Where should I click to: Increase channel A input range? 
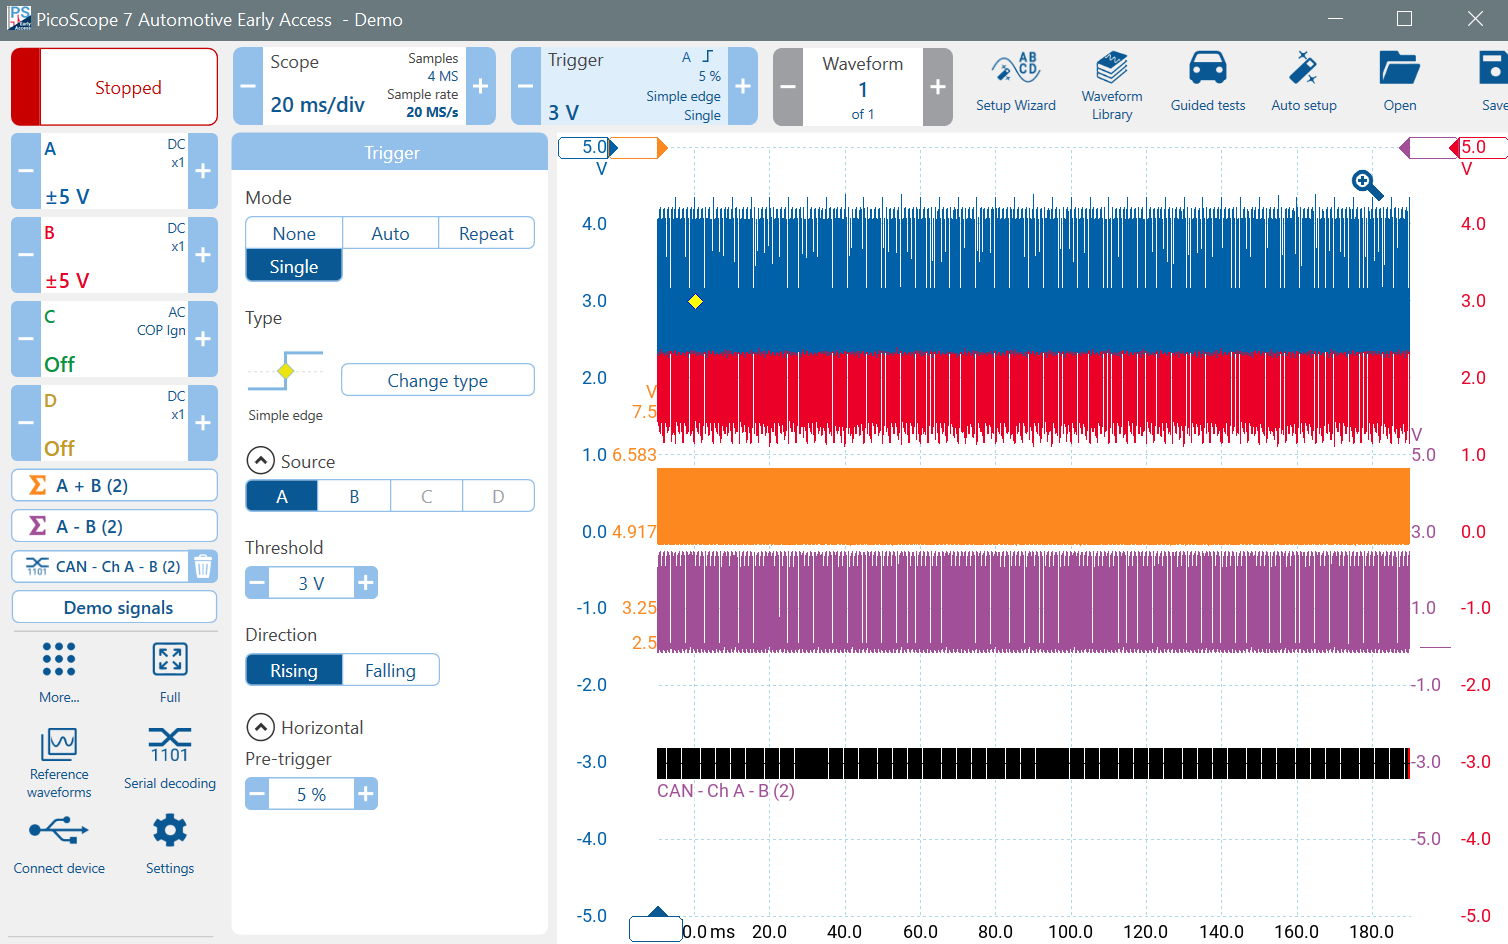[x=203, y=171]
